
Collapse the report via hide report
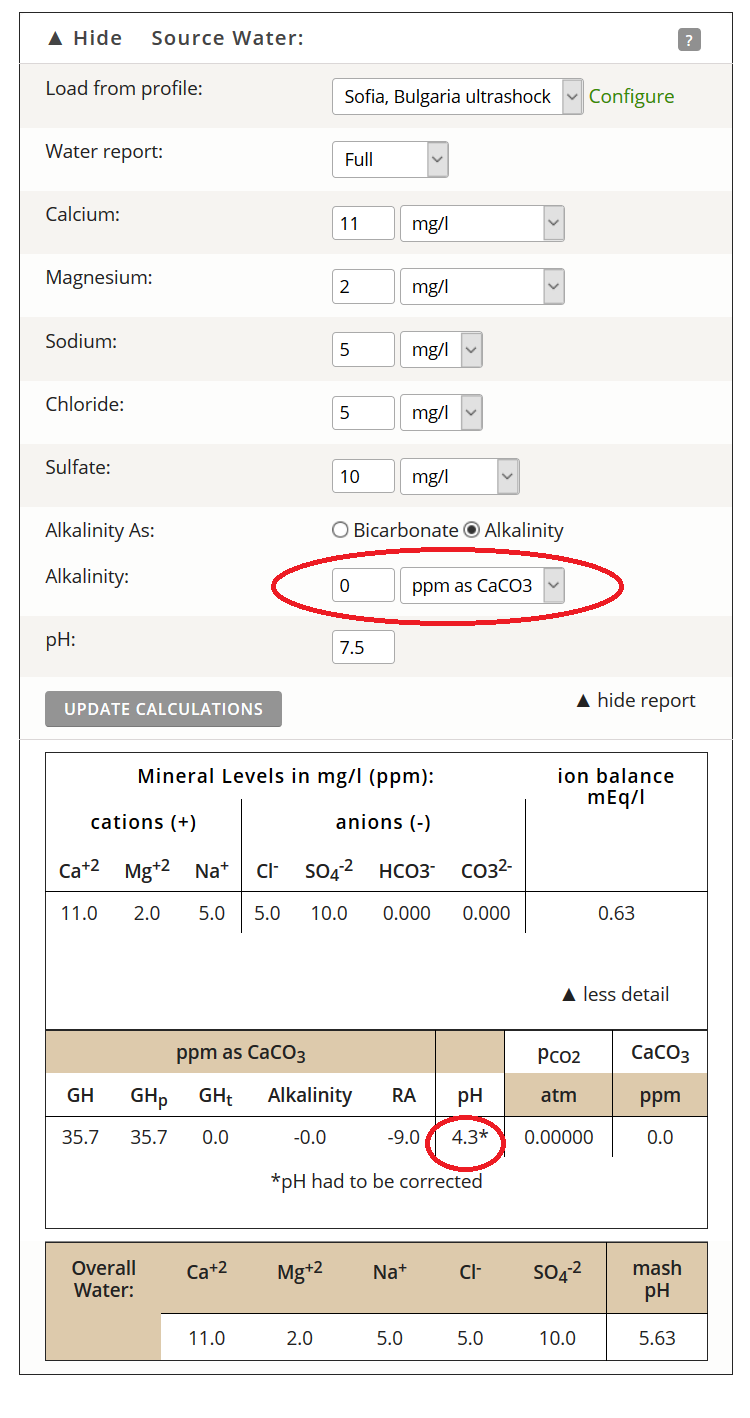[636, 700]
